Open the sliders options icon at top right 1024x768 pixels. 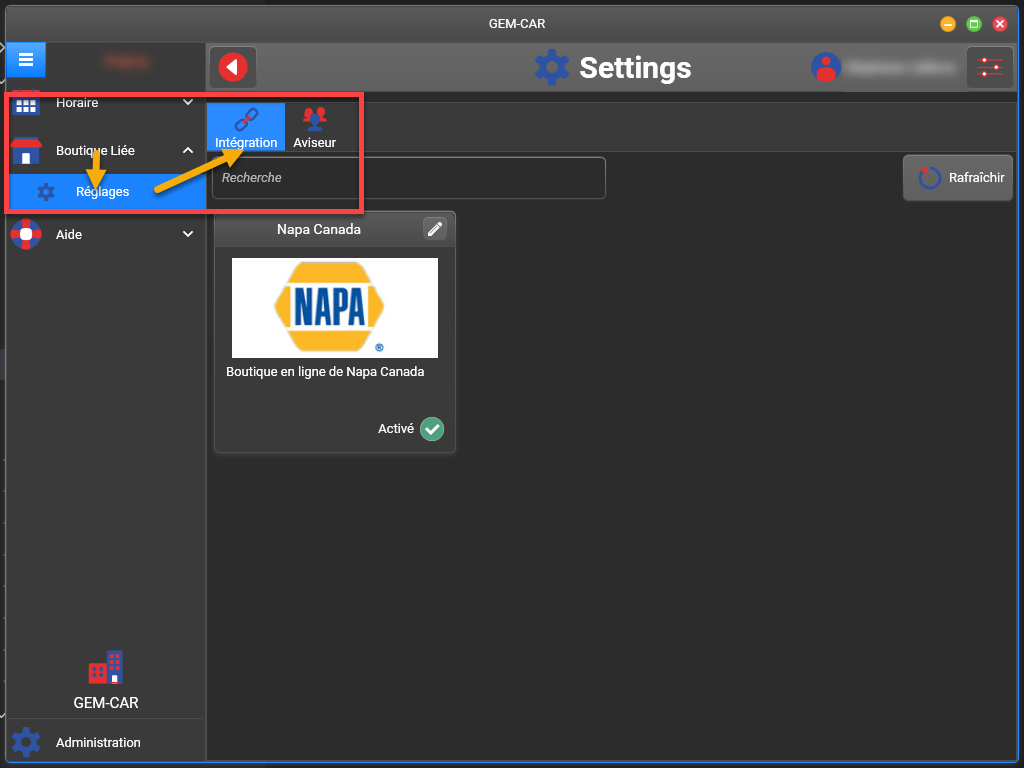(x=989, y=67)
